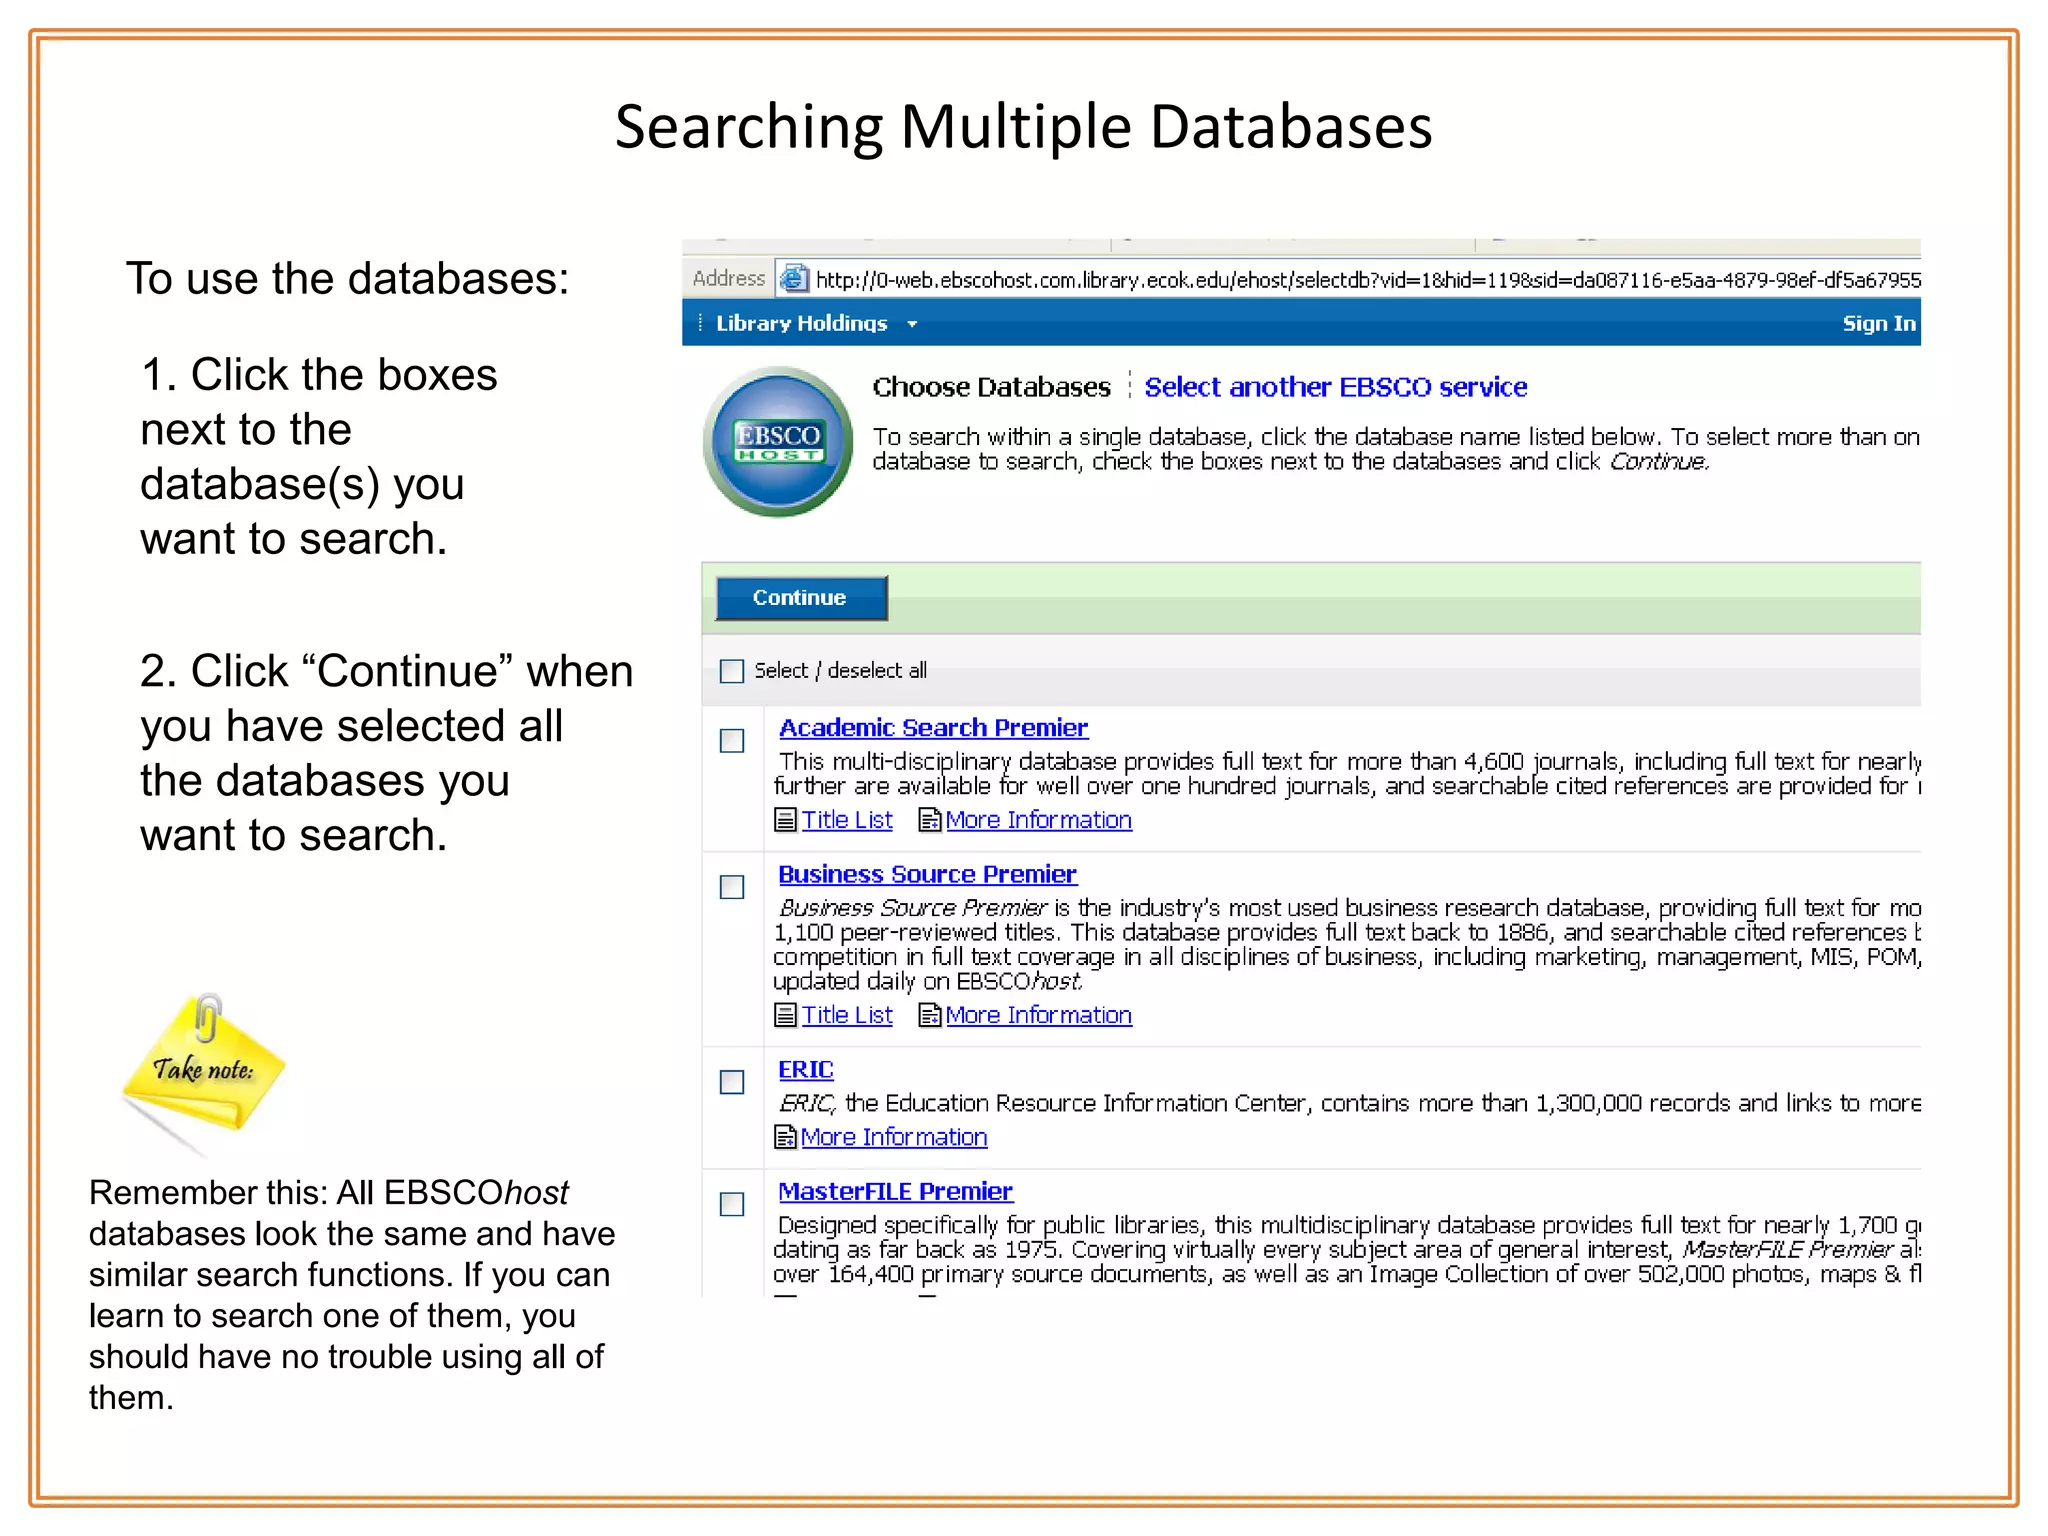
Task: Click the page icon in address bar
Action: tap(794, 278)
